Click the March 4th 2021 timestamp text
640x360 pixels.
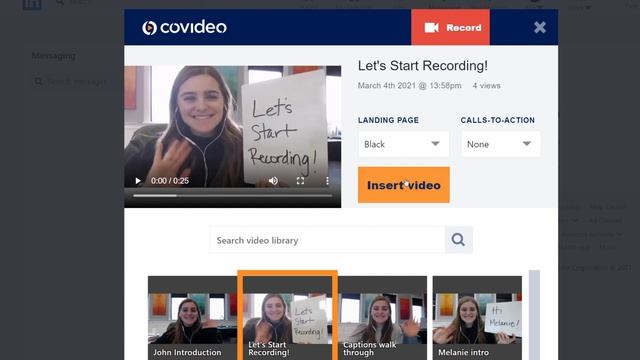409,86
